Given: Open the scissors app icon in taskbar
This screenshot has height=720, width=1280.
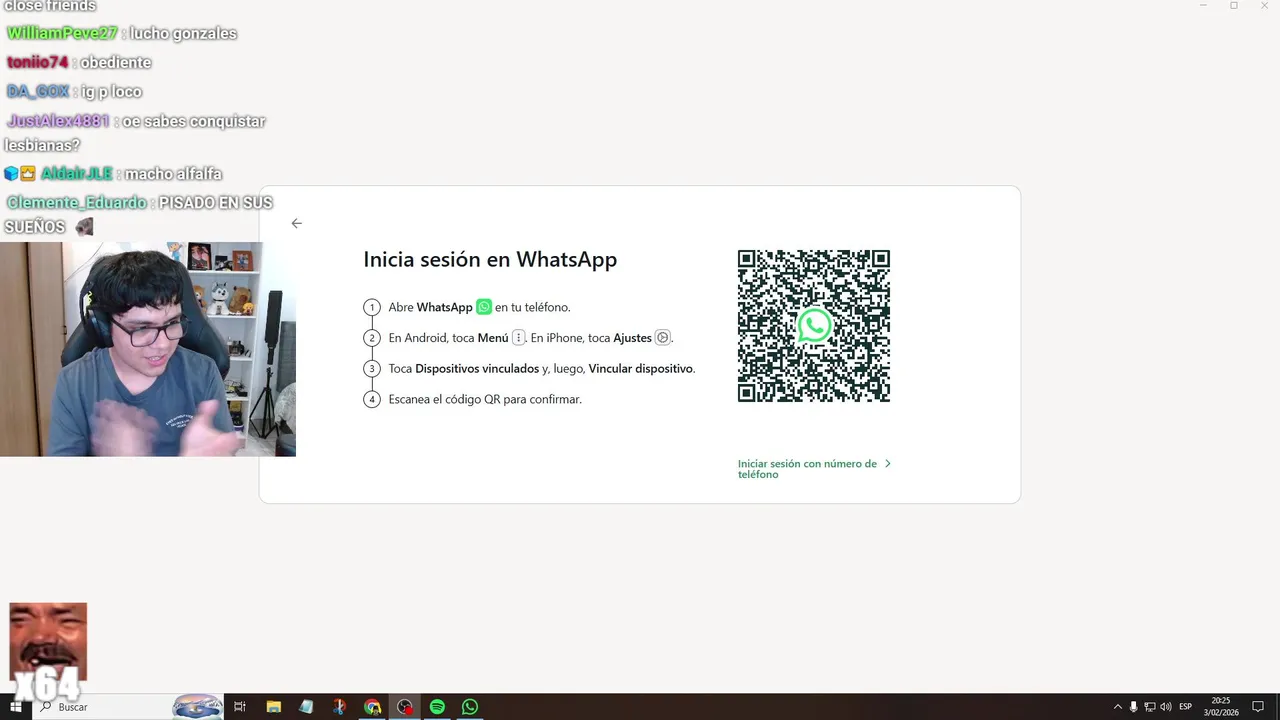Looking at the screenshot, I should pos(339,707).
